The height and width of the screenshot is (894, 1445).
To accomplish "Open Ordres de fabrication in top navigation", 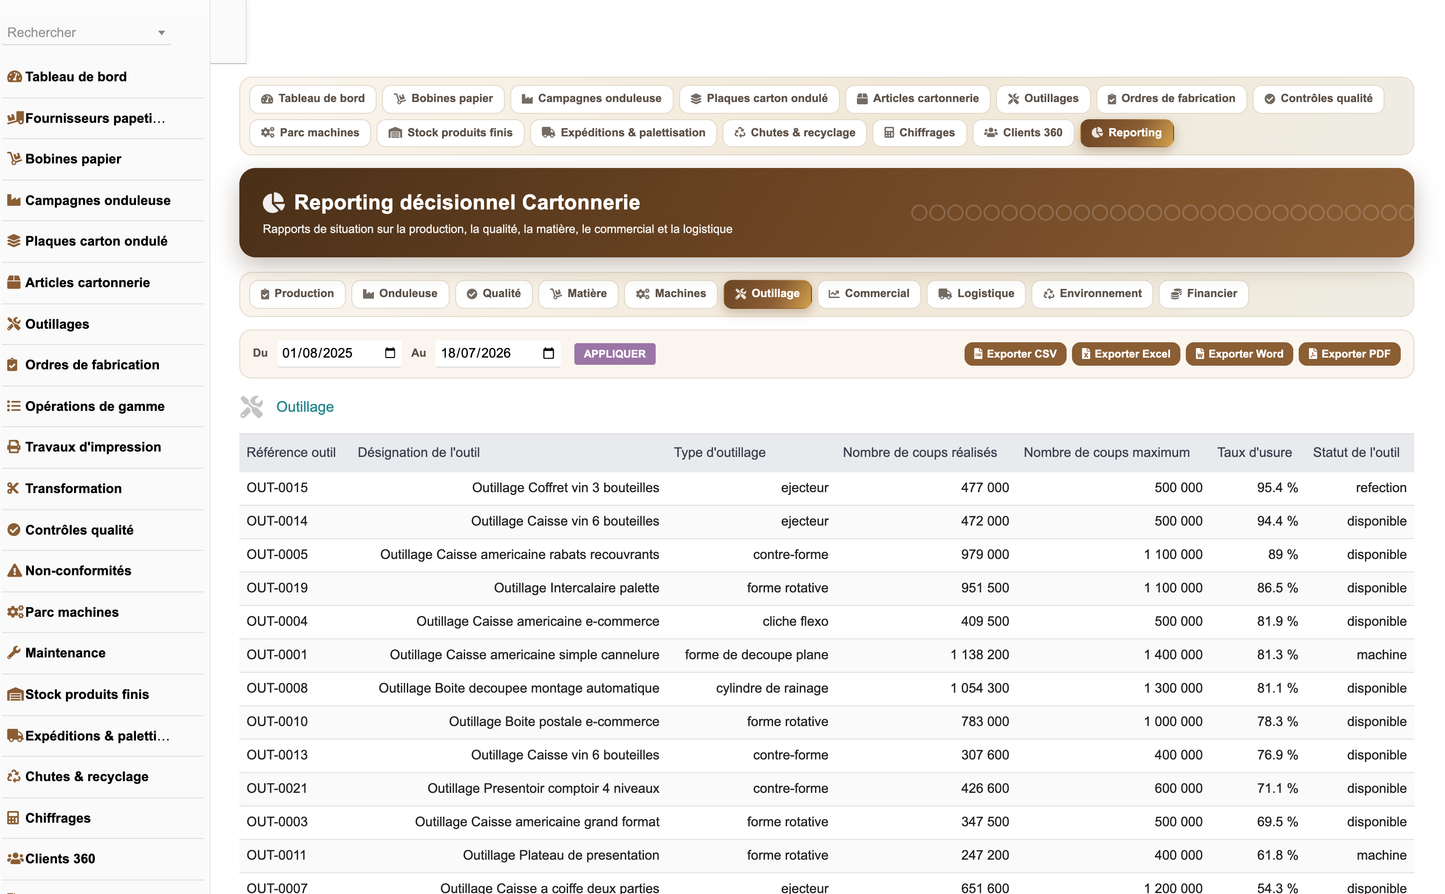I will click(x=1171, y=99).
